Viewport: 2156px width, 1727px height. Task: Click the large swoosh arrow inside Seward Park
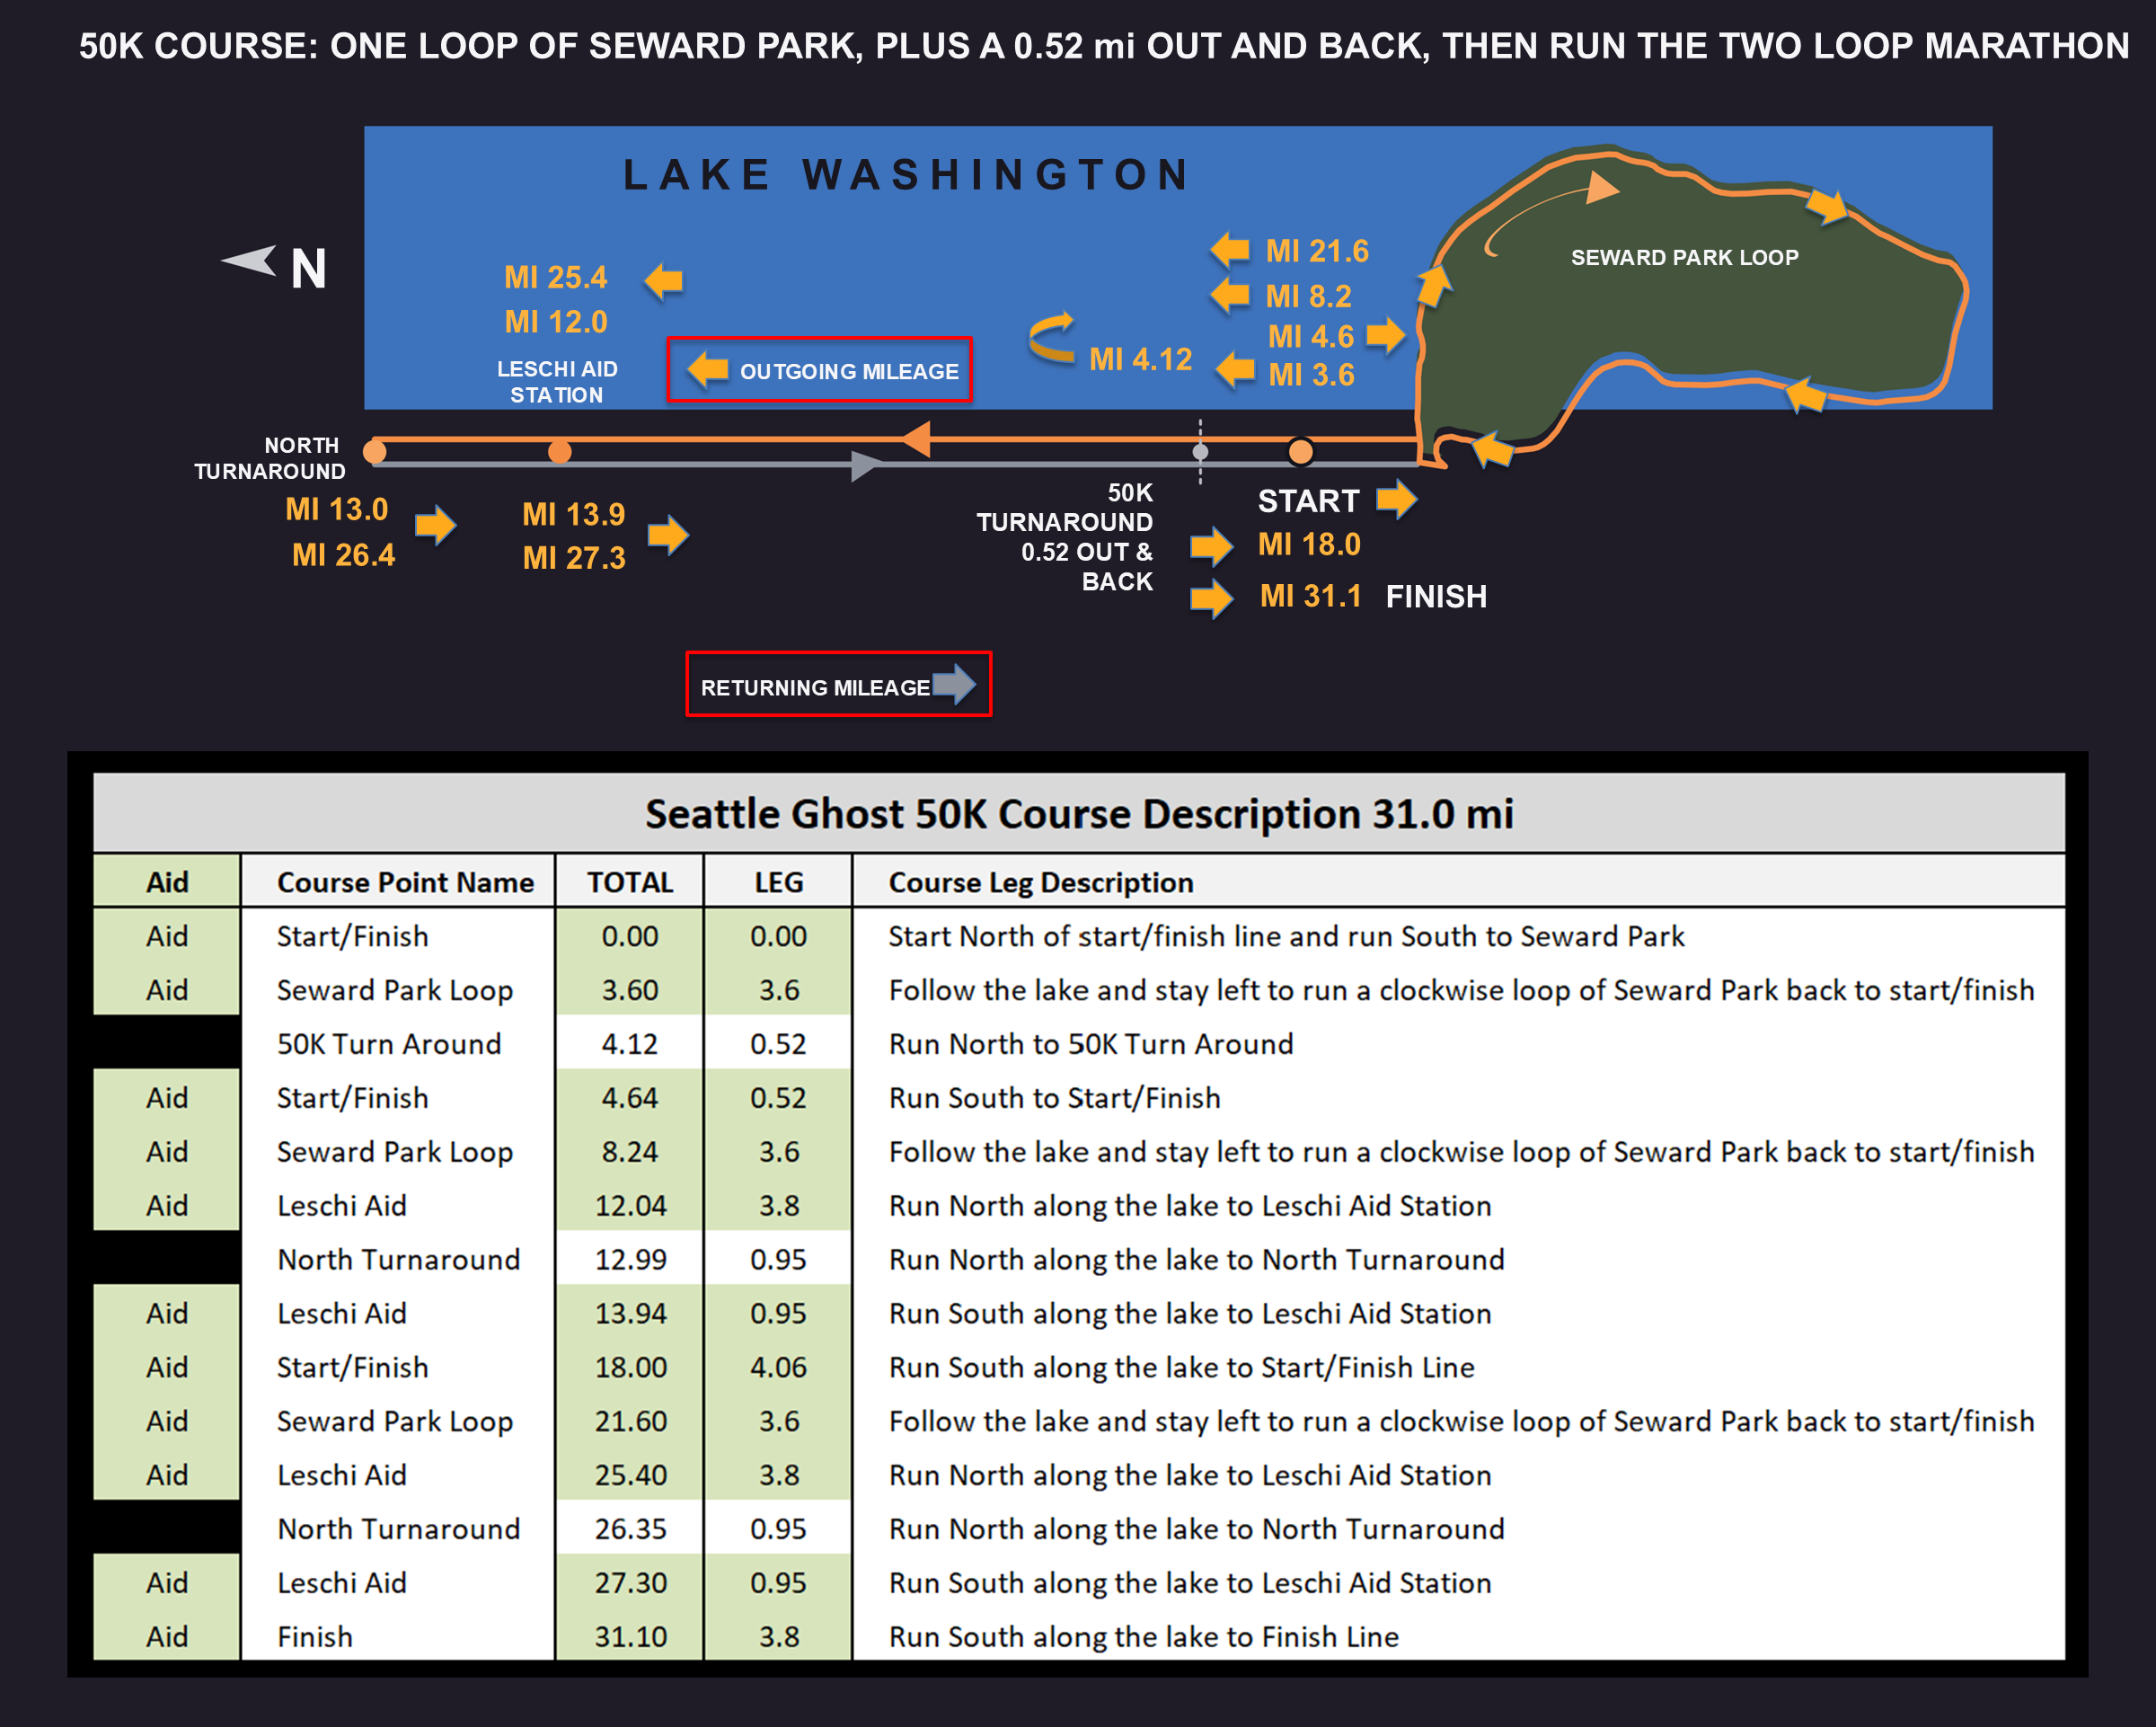[x=1552, y=212]
